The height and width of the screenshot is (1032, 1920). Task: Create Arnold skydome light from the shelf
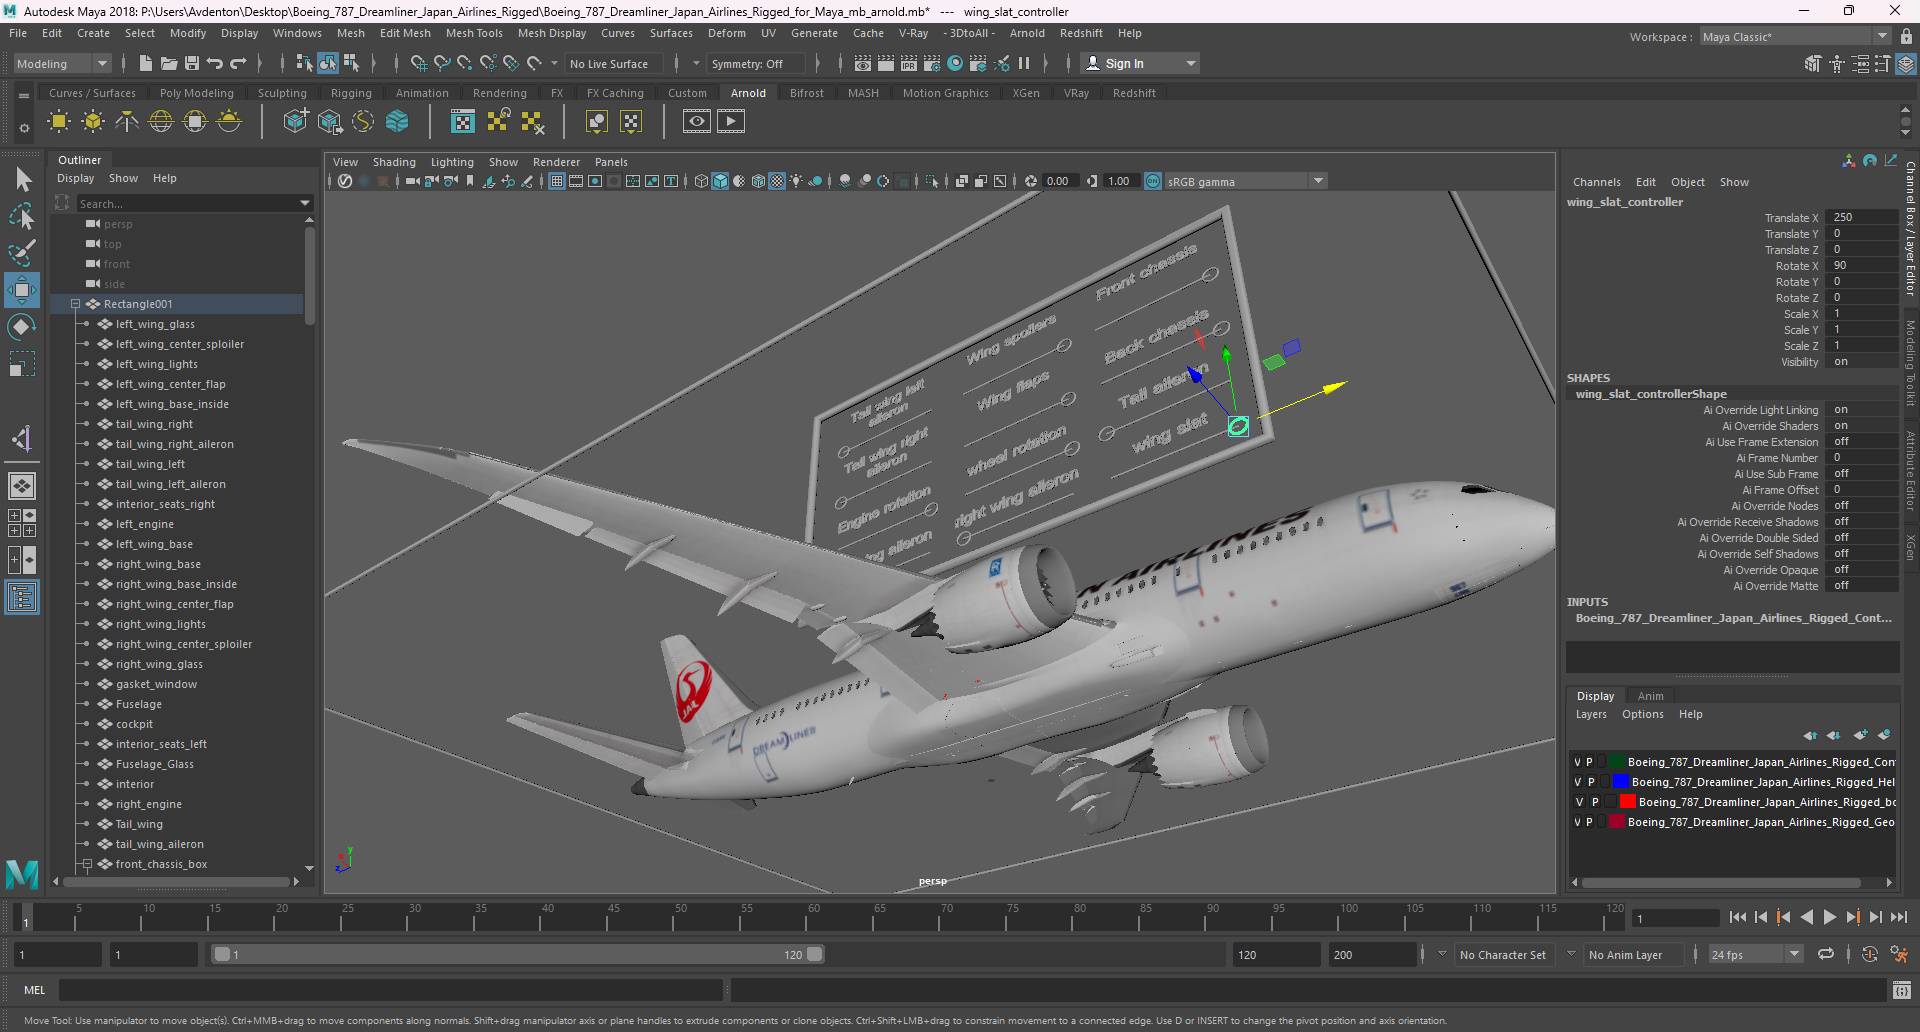click(161, 122)
